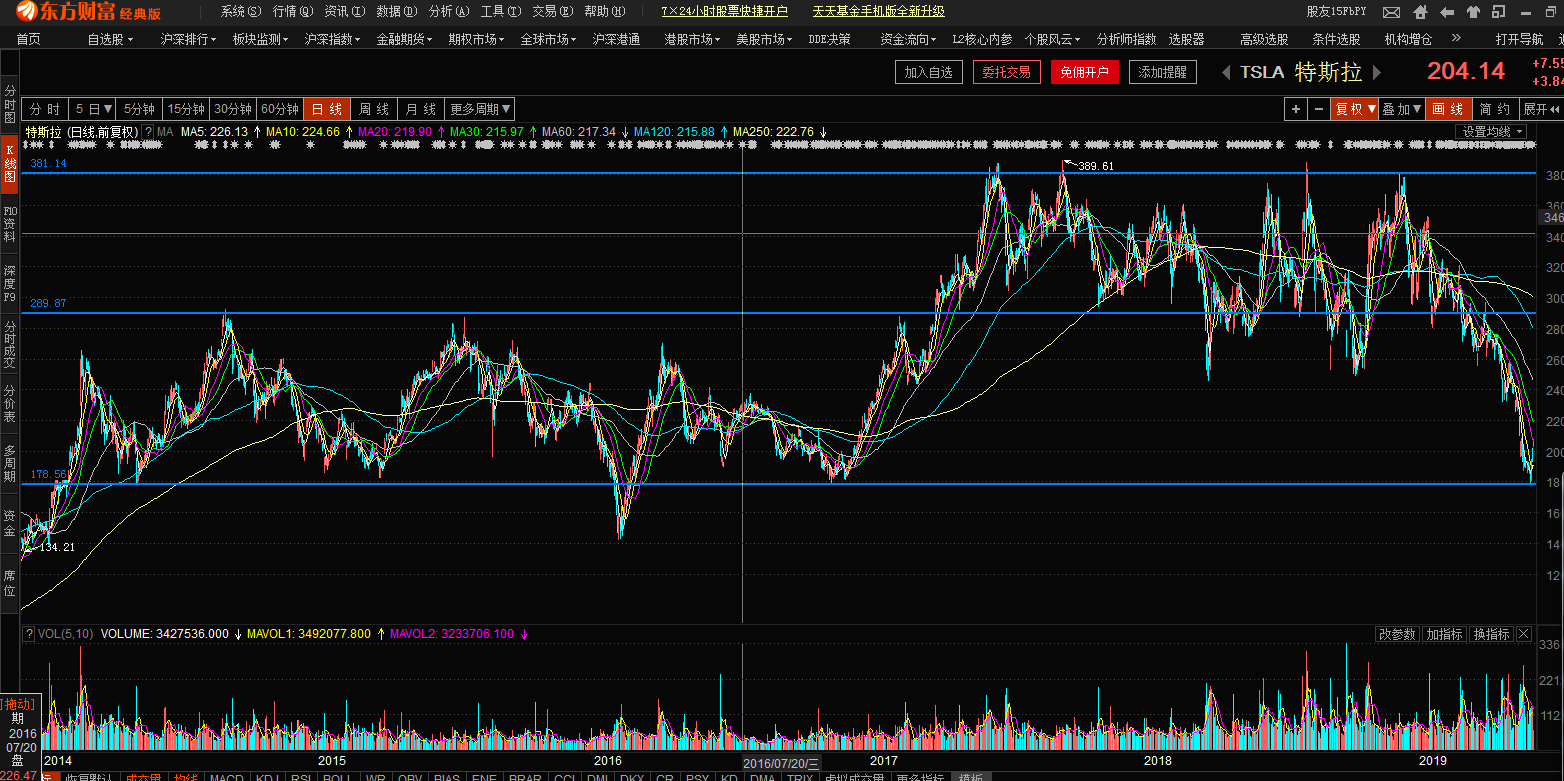Switch chart to 分时 period
1564x781 pixels.
pyautogui.click(x=45, y=109)
